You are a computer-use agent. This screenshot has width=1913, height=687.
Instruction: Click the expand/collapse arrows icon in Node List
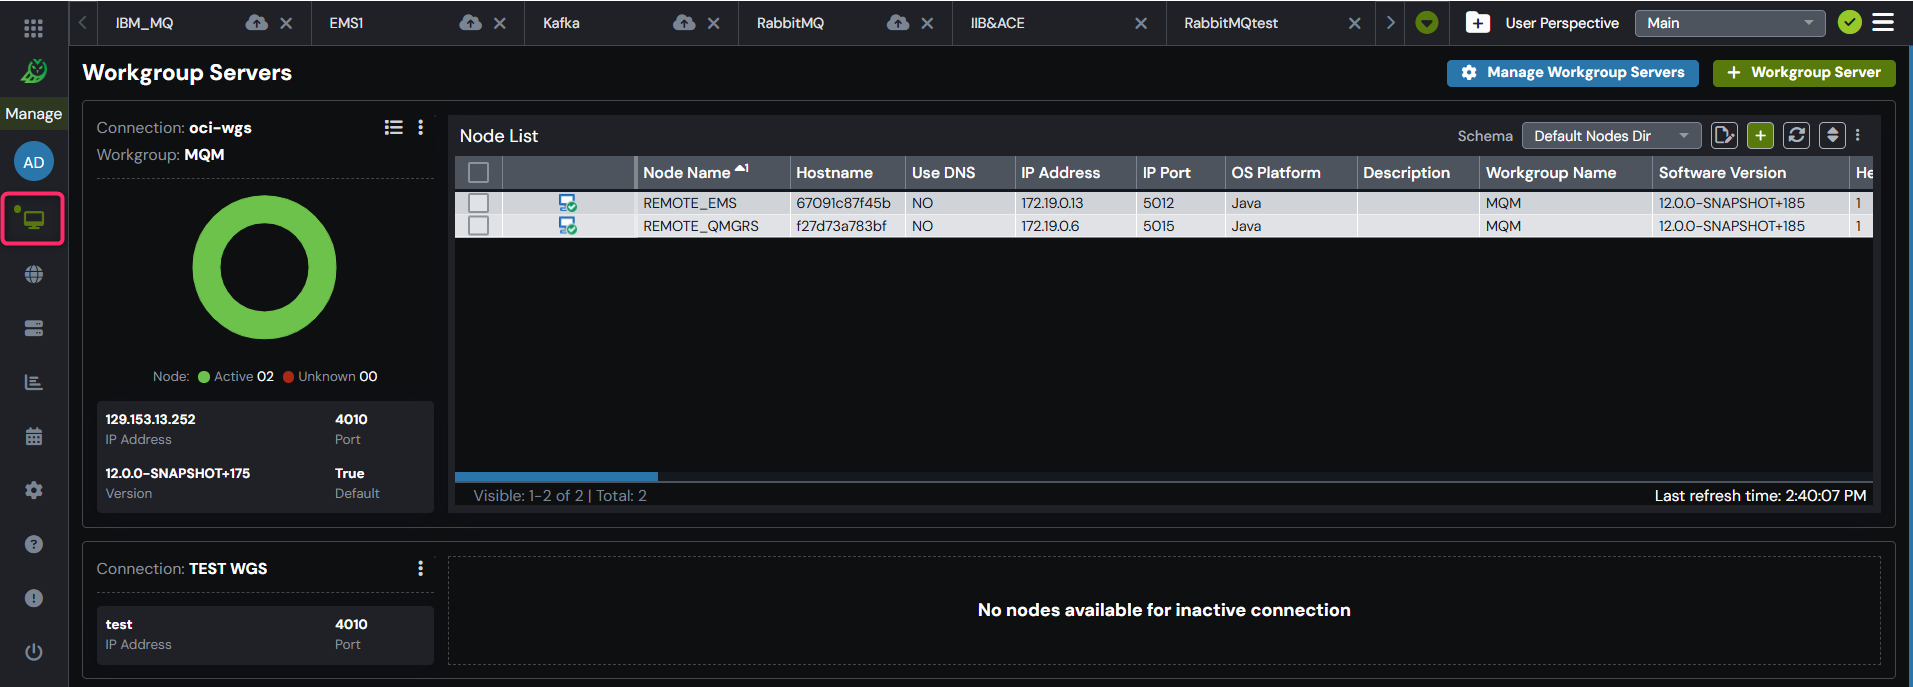1832,135
